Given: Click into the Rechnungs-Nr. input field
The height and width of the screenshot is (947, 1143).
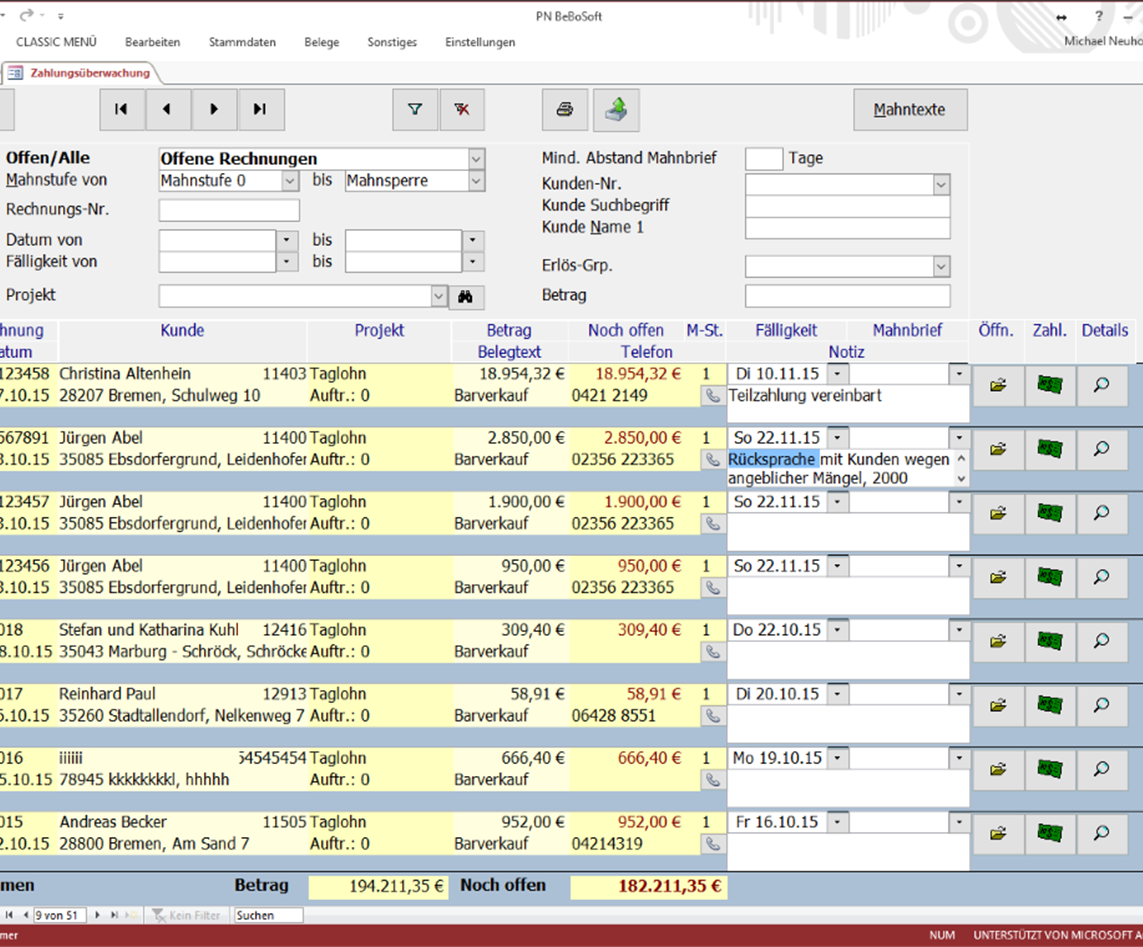Looking at the screenshot, I should pos(229,211).
